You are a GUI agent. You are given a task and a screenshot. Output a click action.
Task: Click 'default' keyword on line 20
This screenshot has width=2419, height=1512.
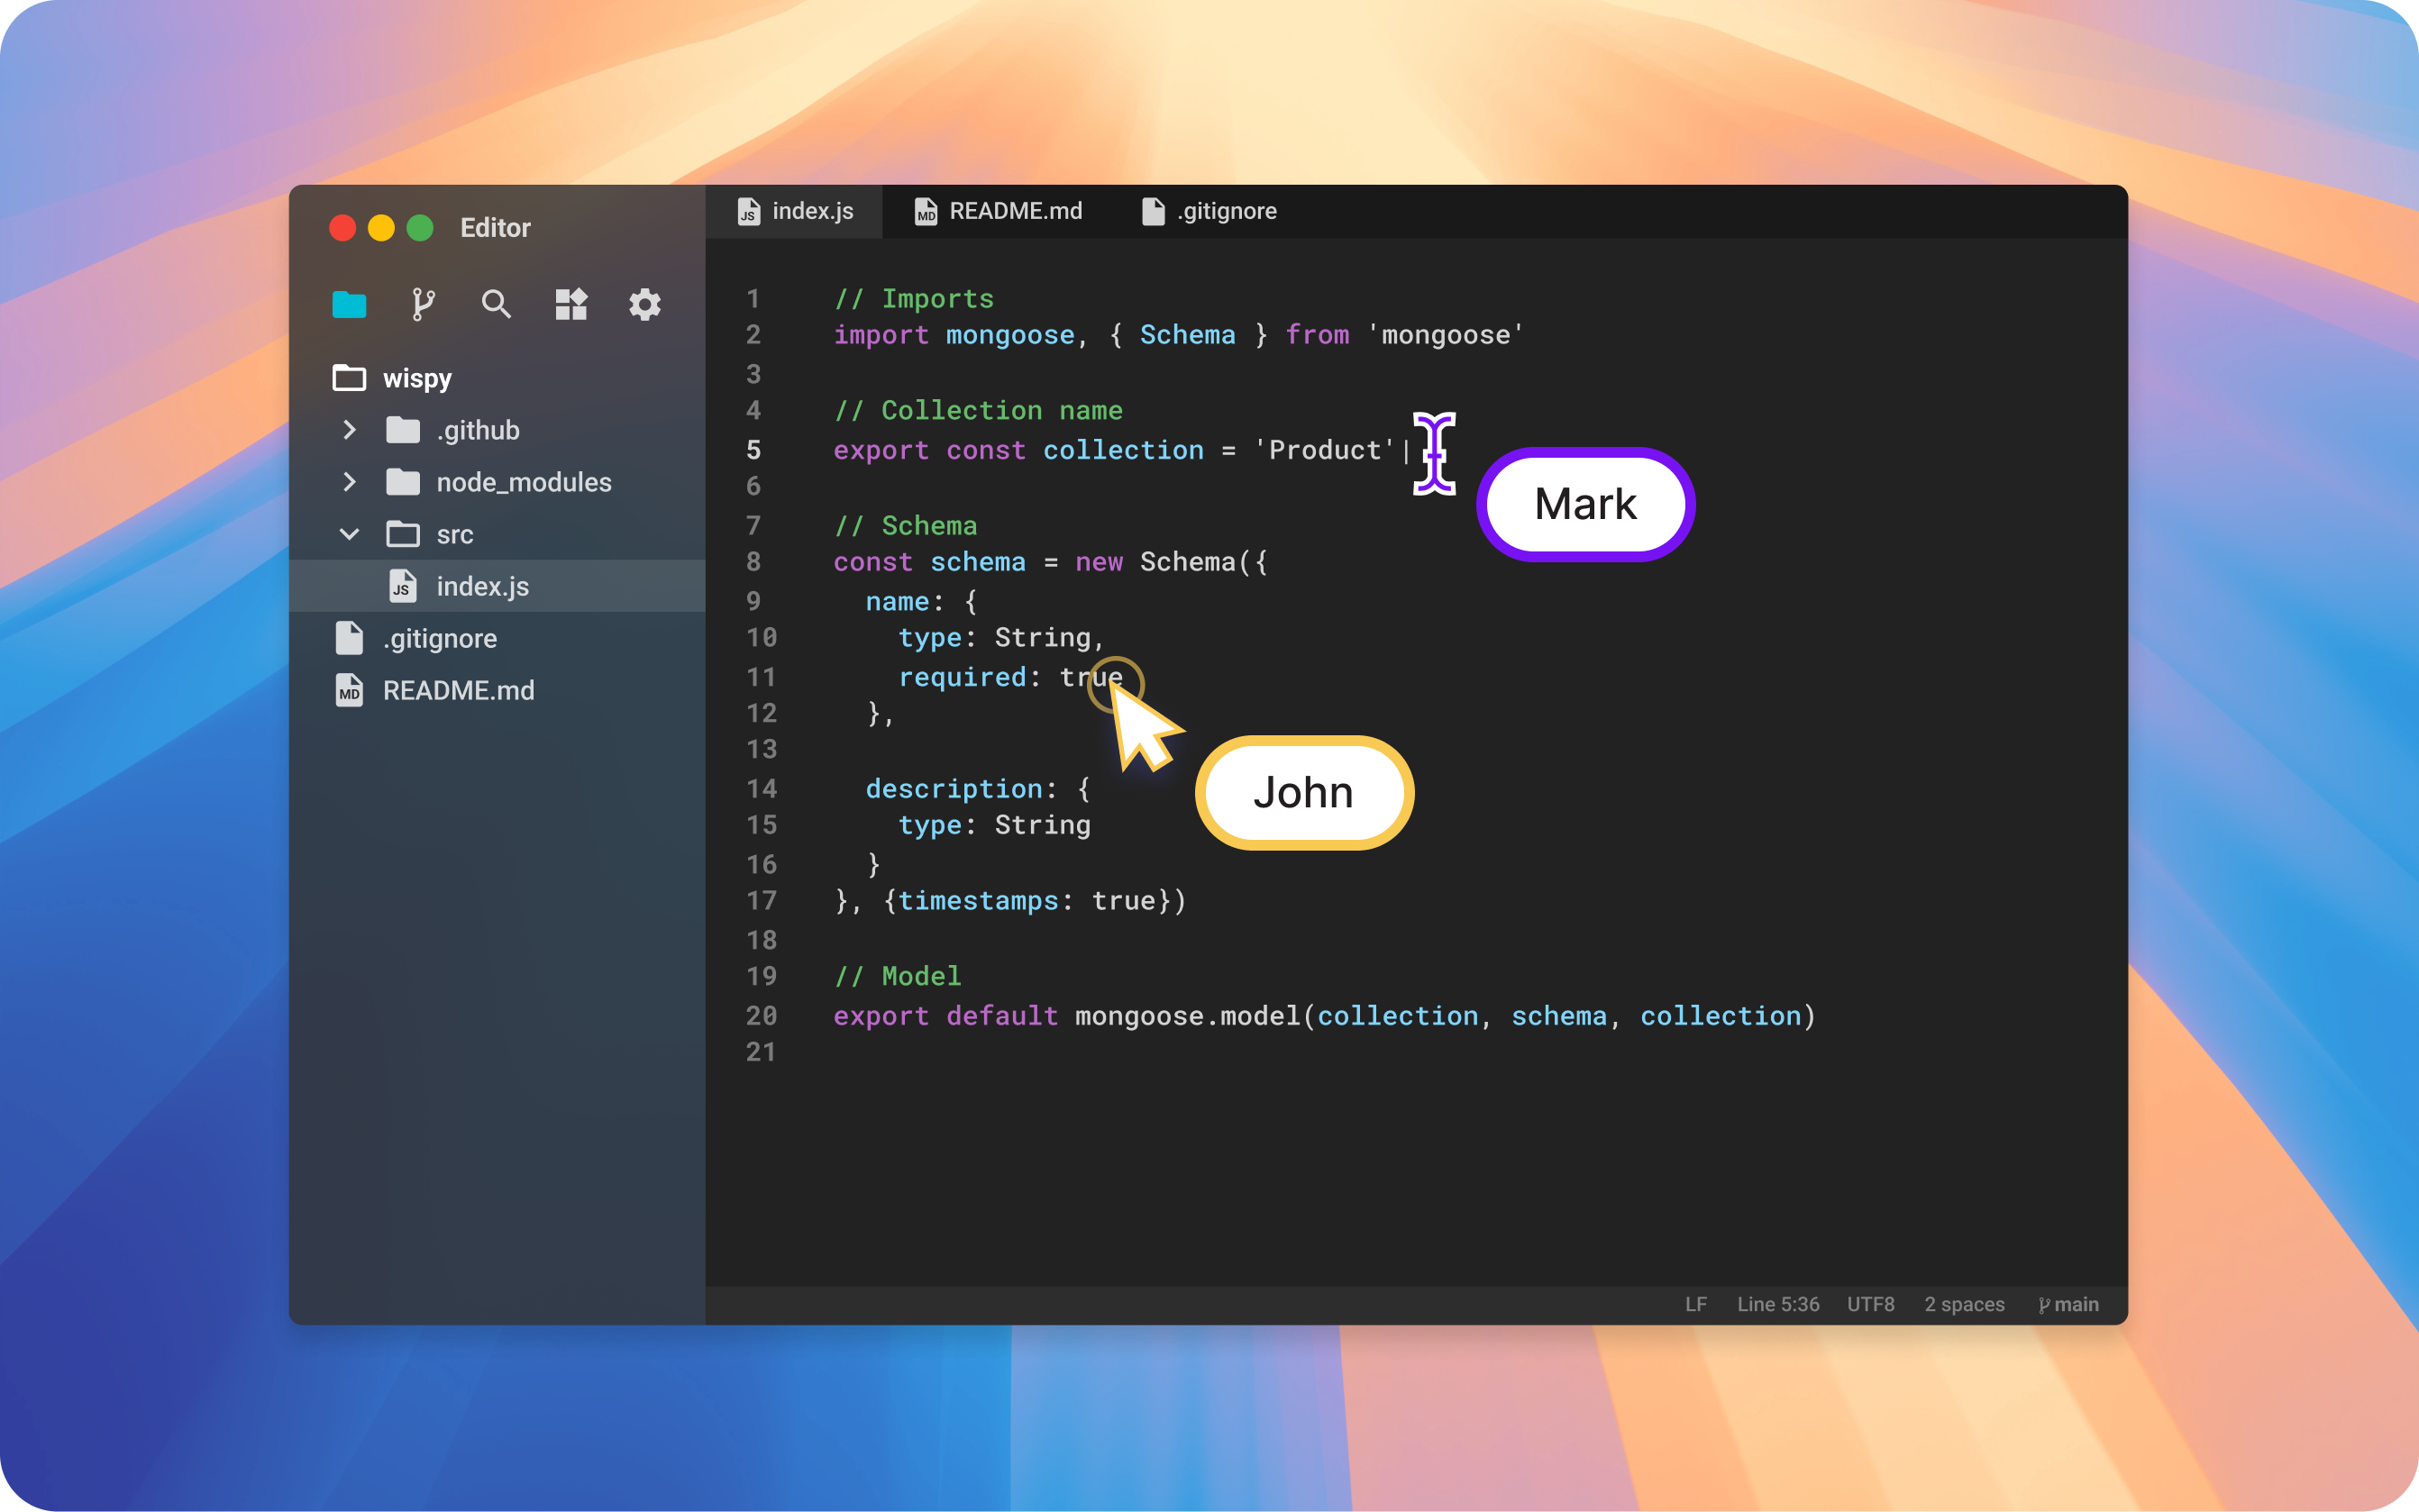click(x=1001, y=1016)
